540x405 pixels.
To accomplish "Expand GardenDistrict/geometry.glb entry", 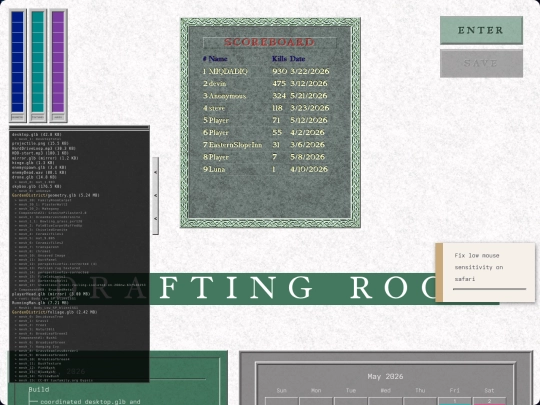I will click(x=55, y=195).
